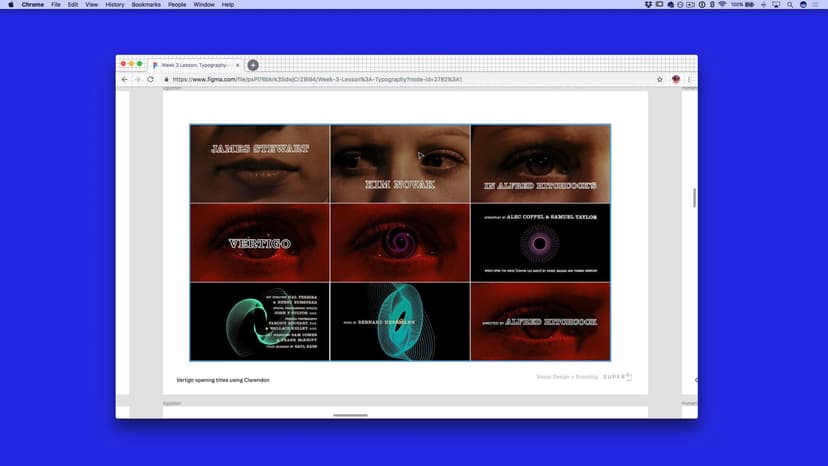Open the Chrome profile avatar
This screenshot has height=466, width=828.
pos(676,79)
